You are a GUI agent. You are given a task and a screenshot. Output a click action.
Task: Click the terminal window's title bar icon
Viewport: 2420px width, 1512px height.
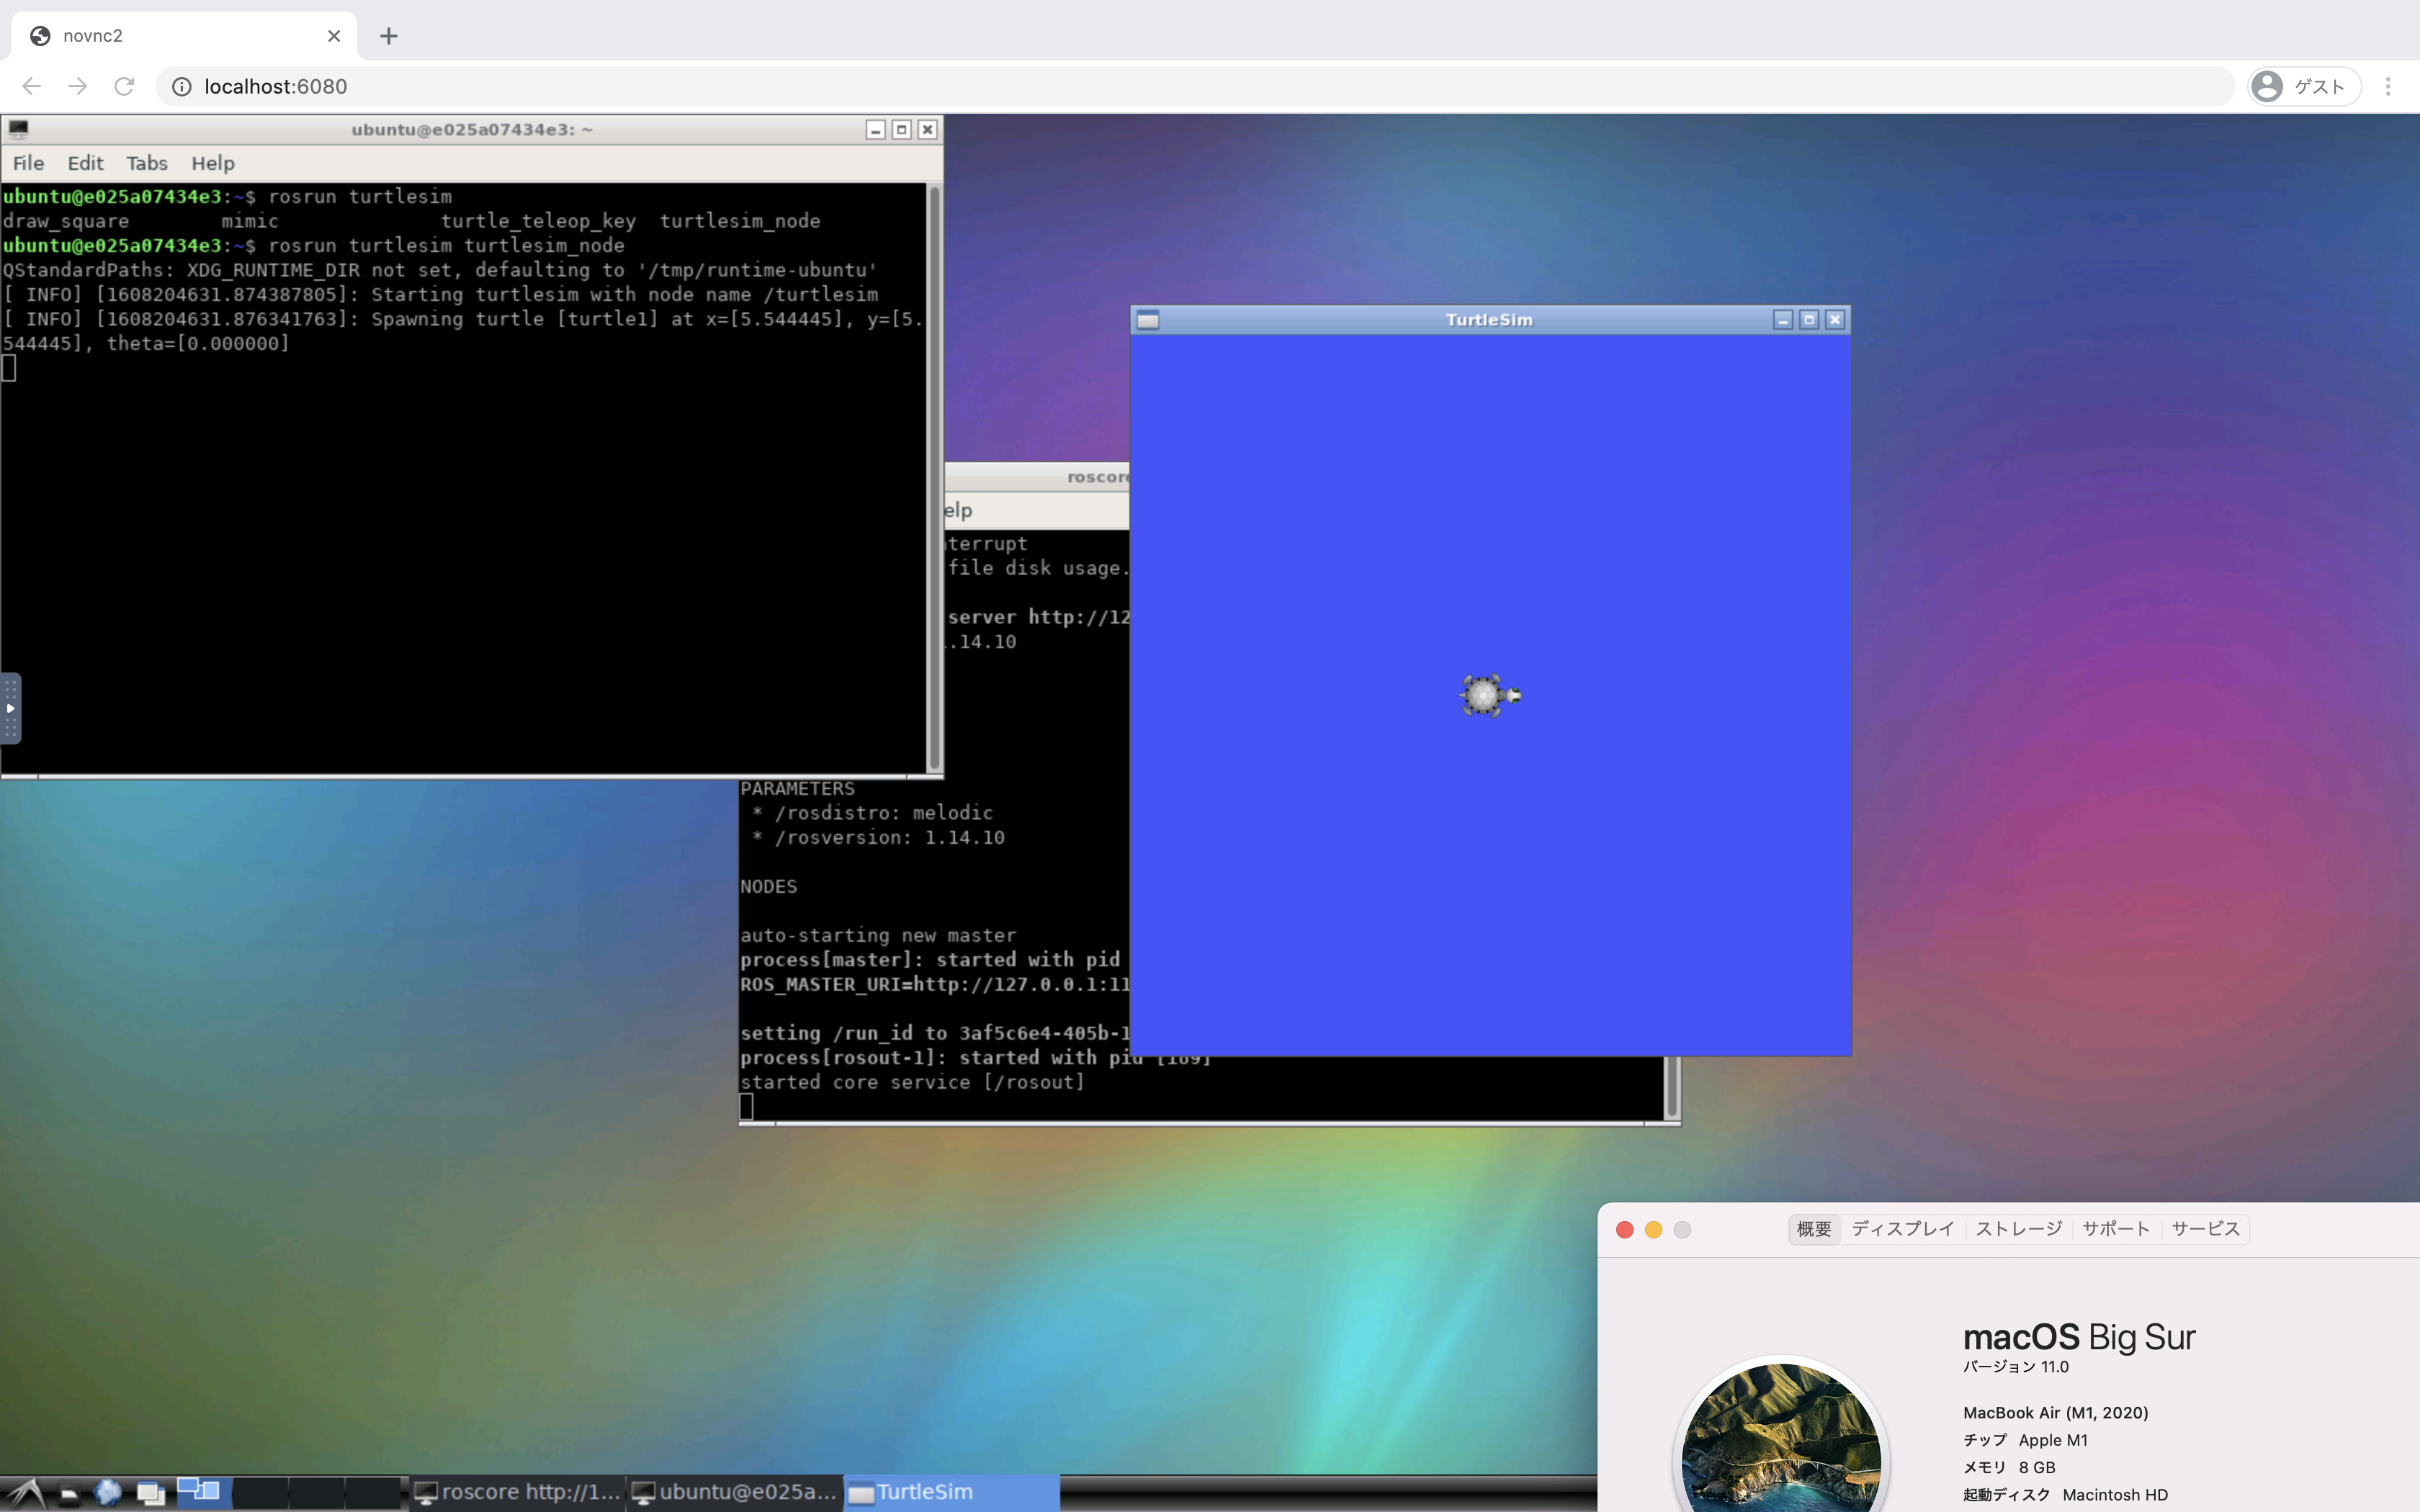click(18, 129)
